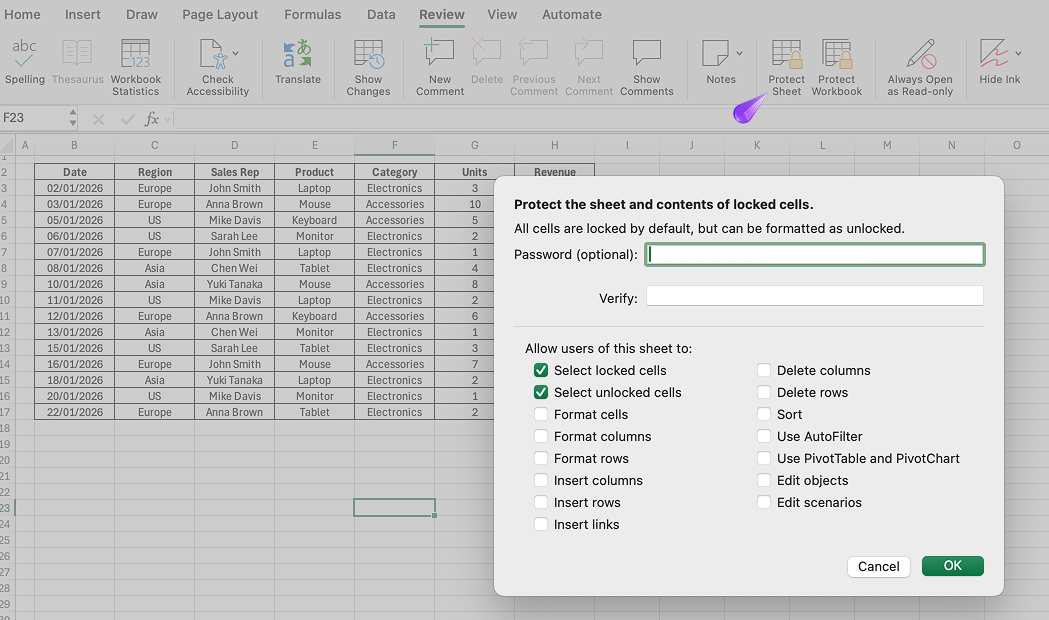
Task: Cancel the protect sheet dialog
Action: click(x=879, y=567)
